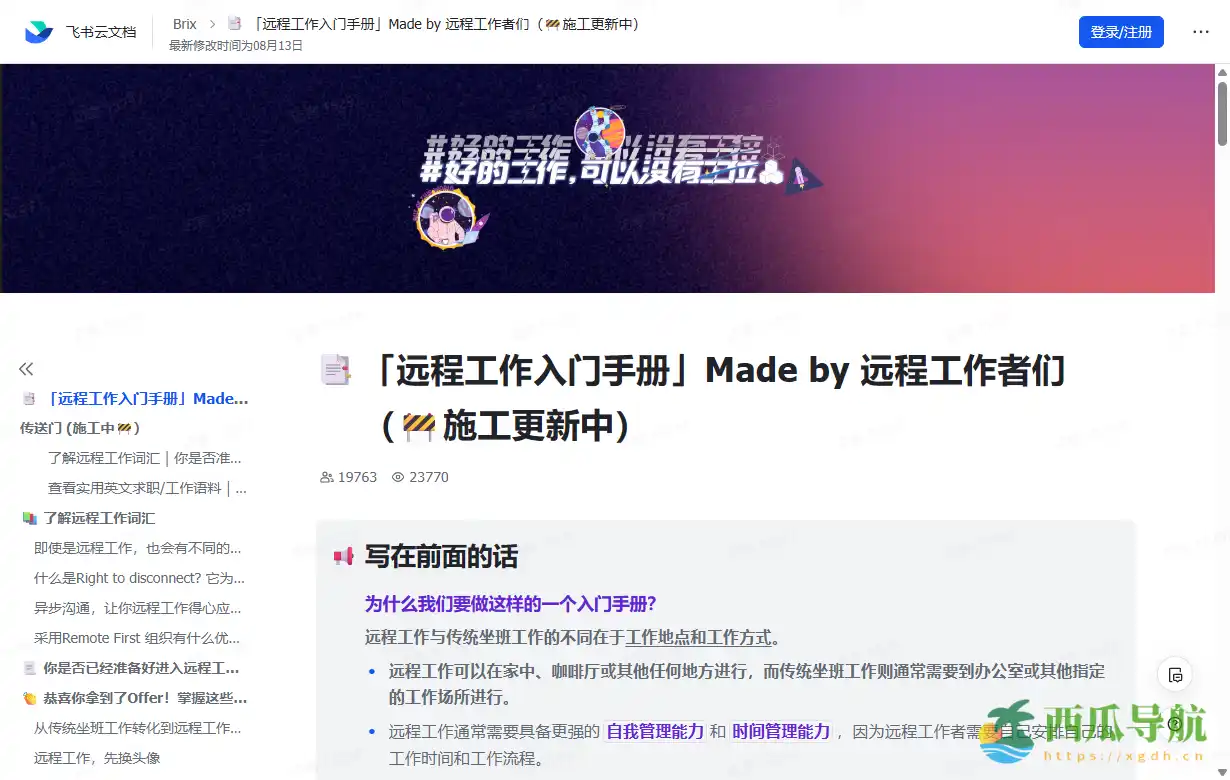Click the document page icon beside the breadcrumb title
Image resolution: width=1230 pixels, height=780 pixels.
(234, 23)
